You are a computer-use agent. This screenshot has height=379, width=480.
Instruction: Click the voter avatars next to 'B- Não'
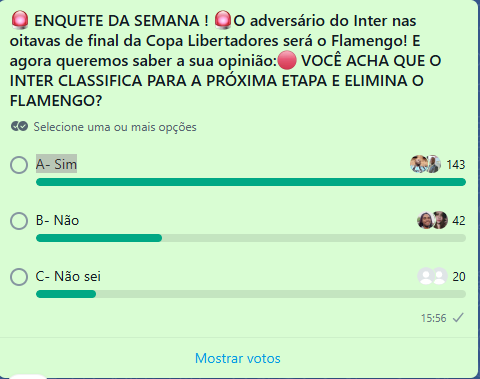[432, 220]
